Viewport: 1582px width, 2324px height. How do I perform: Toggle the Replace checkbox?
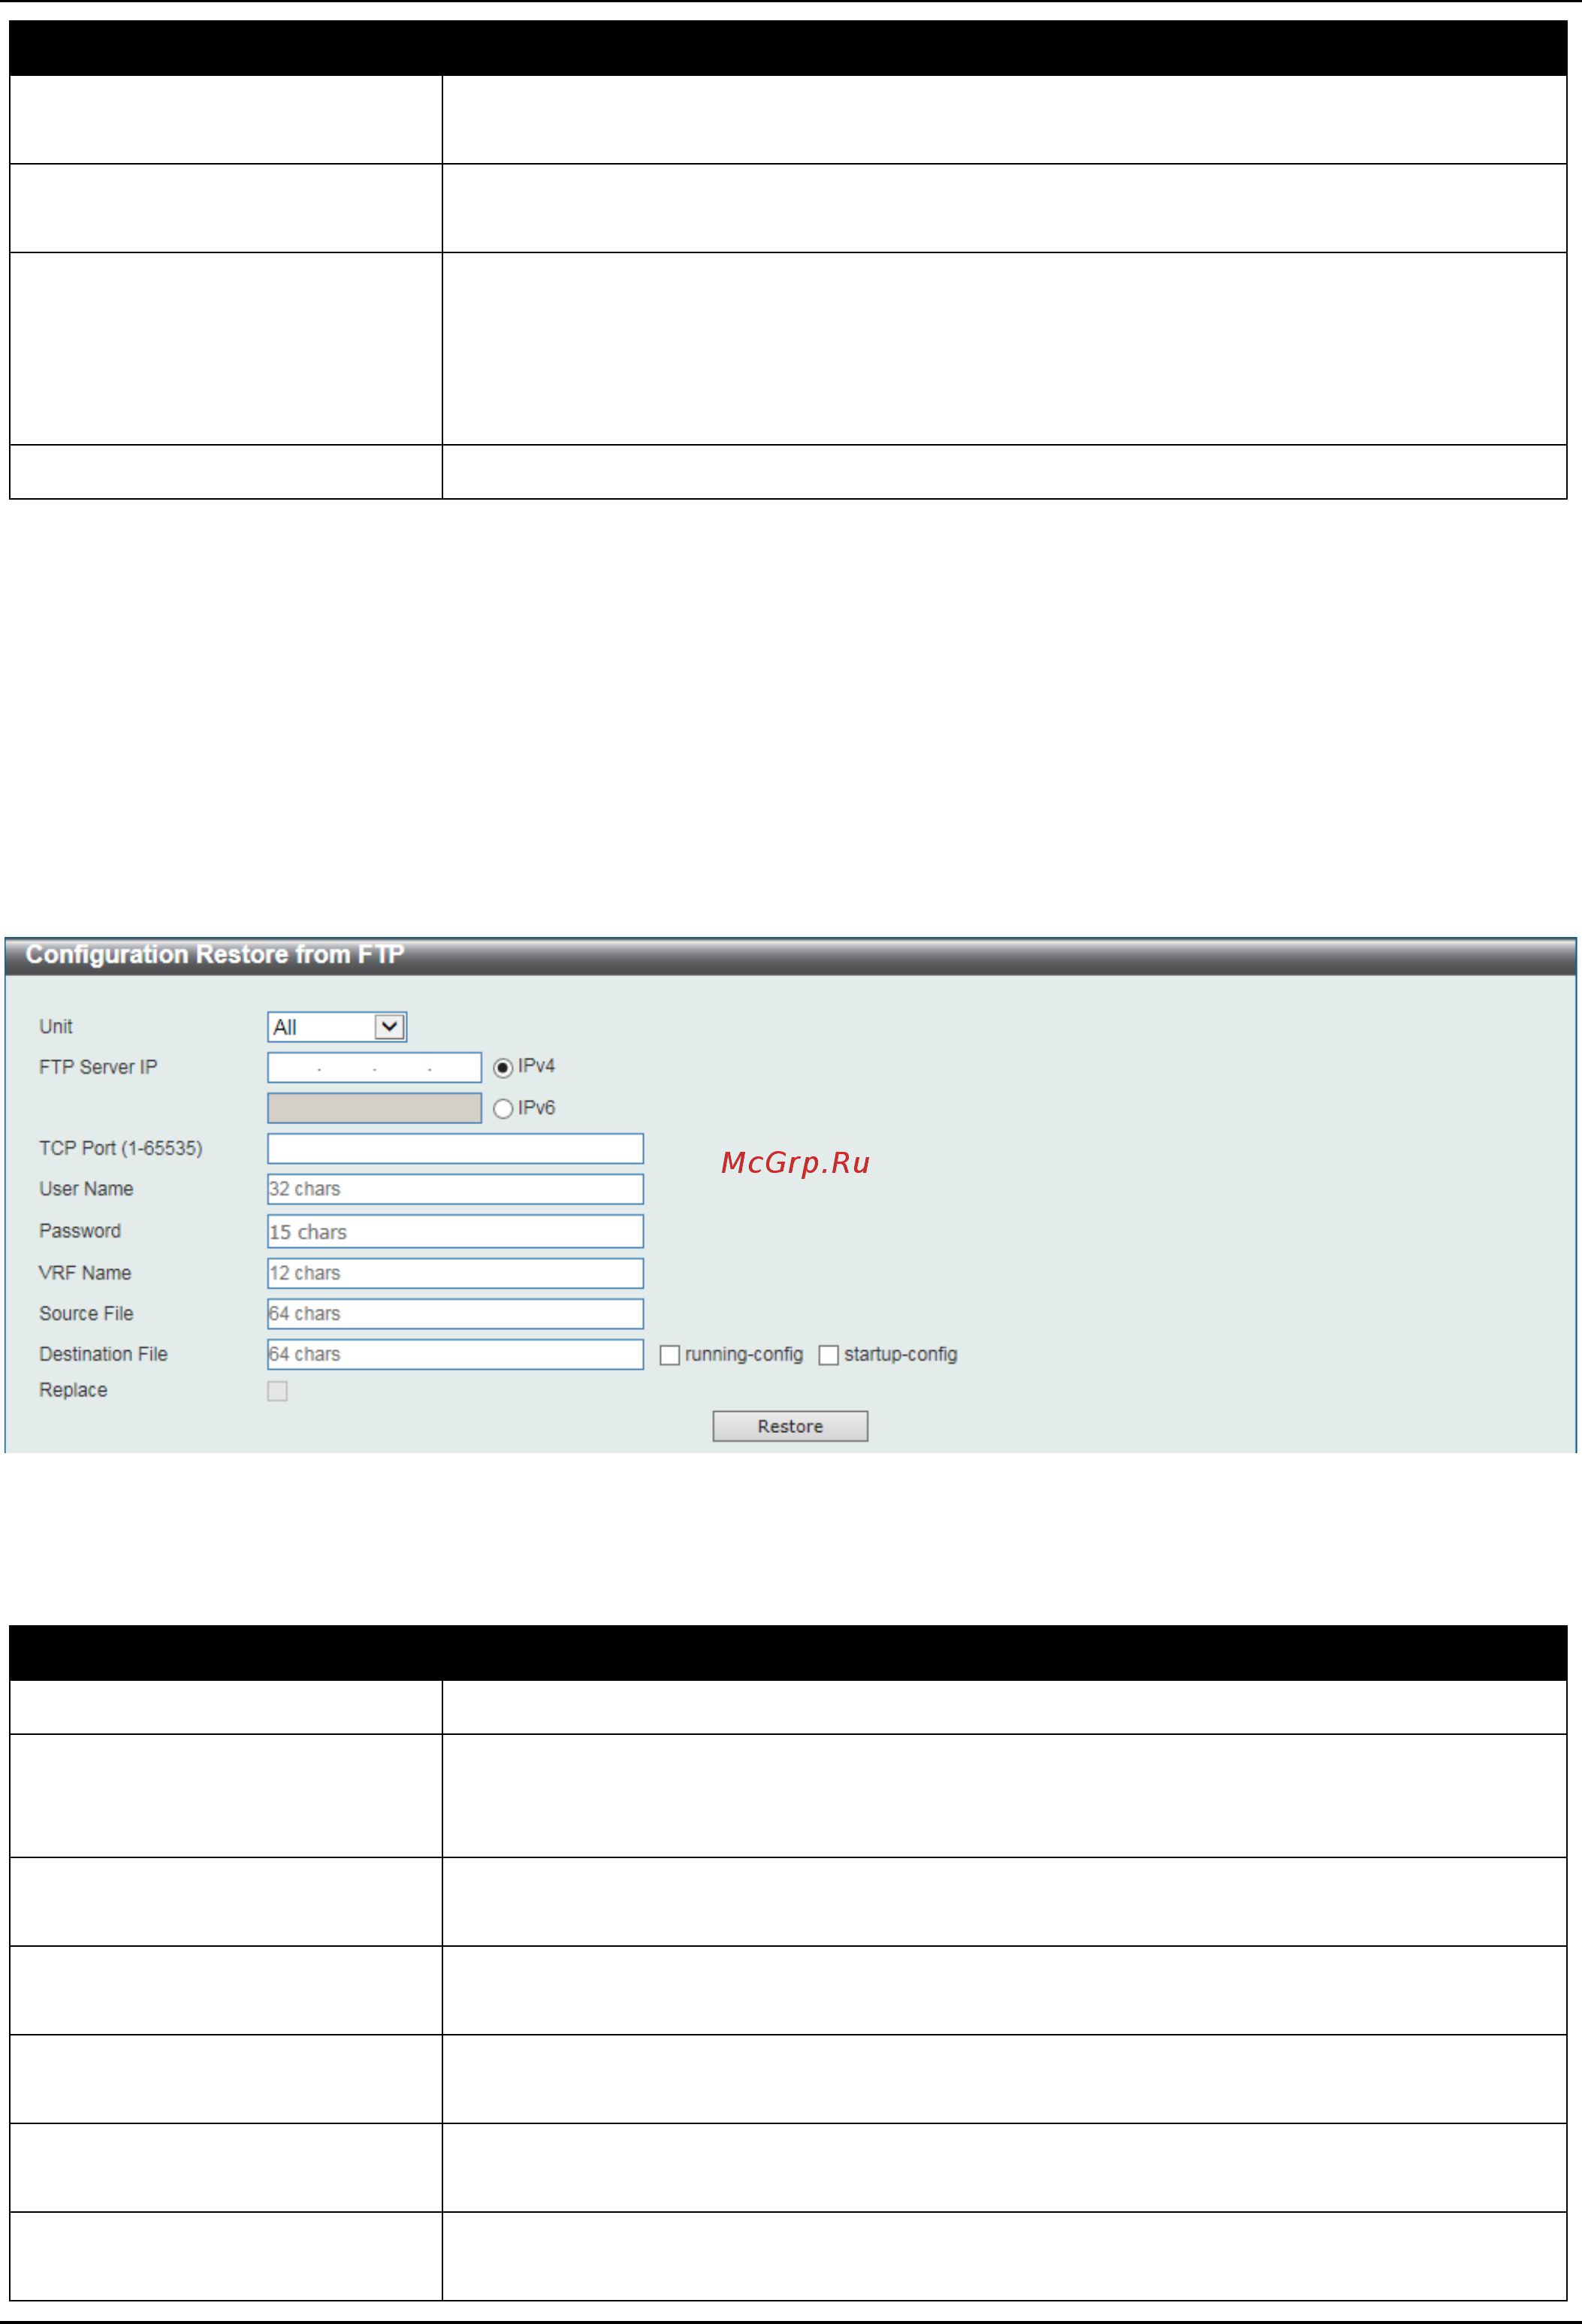point(277,1391)
